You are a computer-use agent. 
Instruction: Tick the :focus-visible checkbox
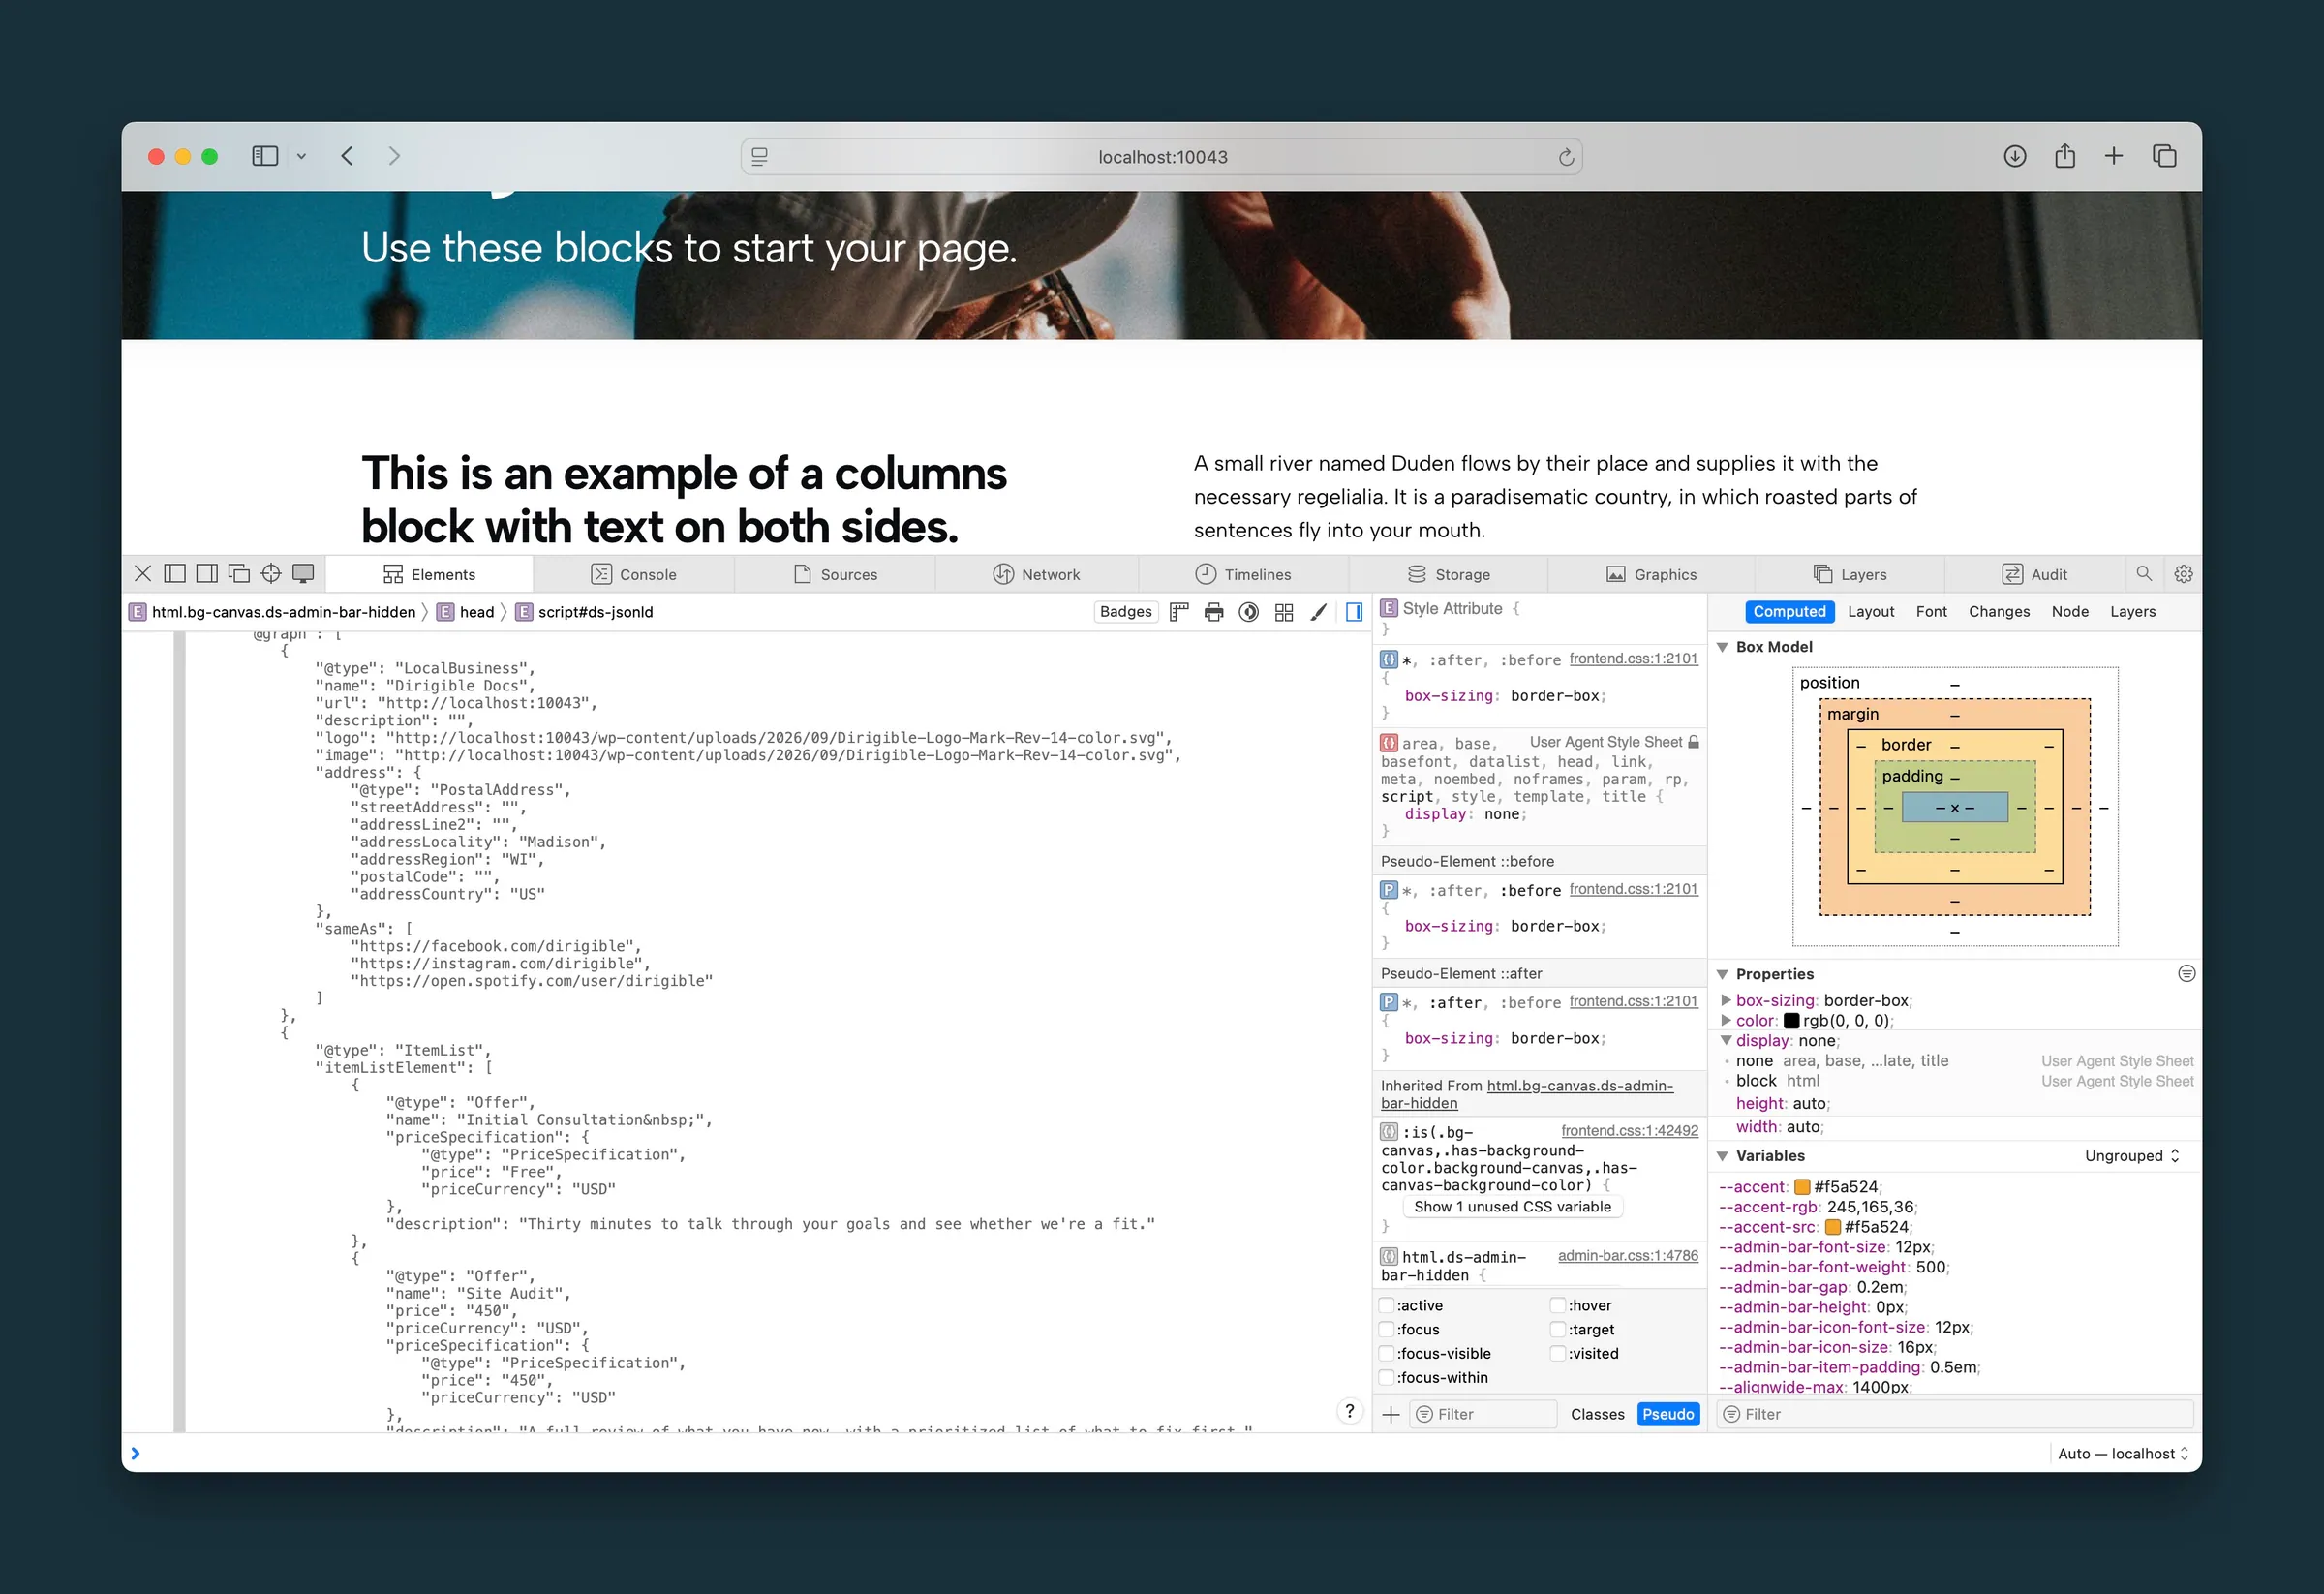tap(1387, 1353)
